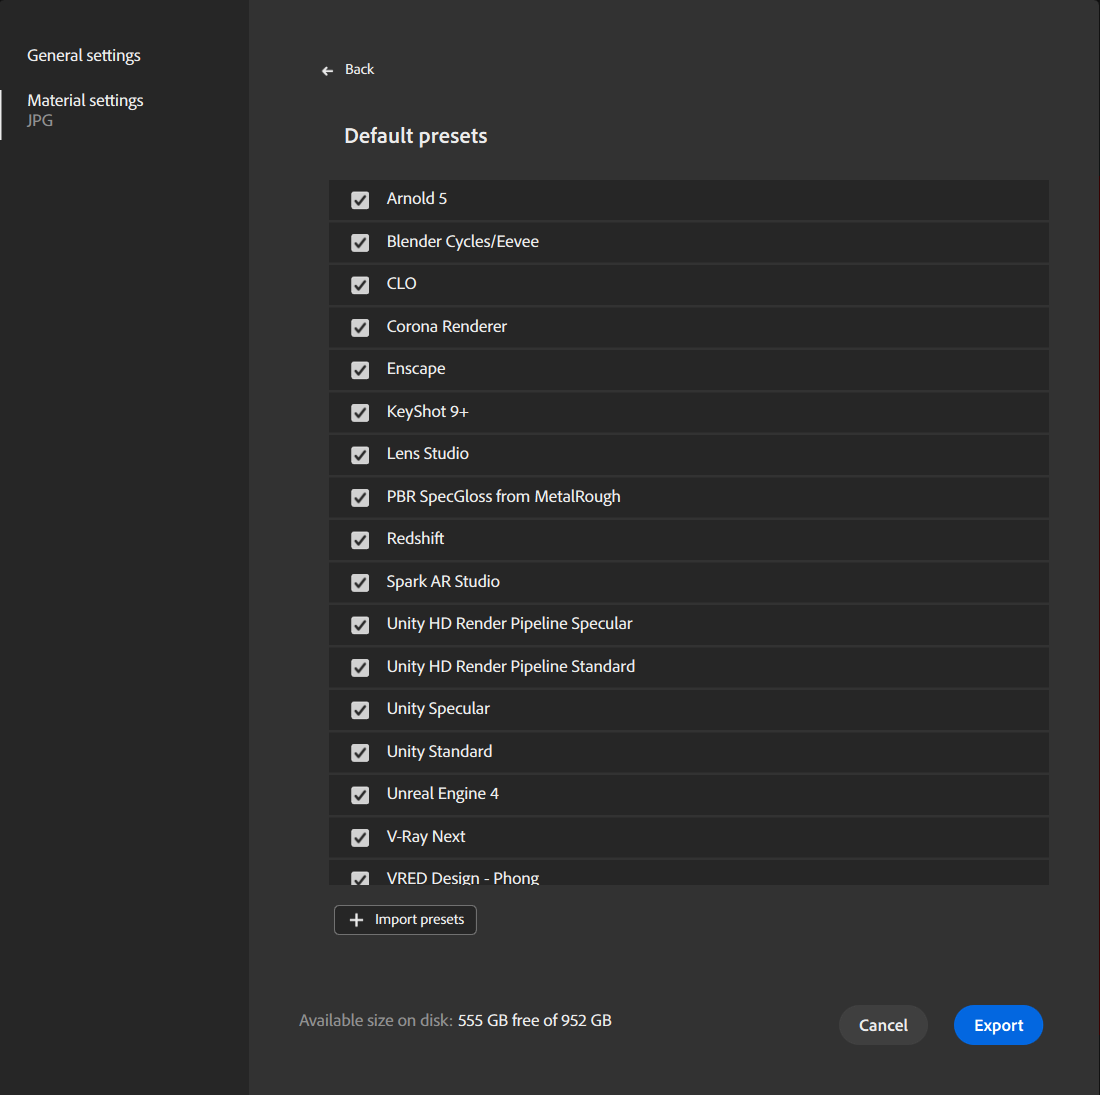Disable the Redshift preset
Screen dimensions: 1100x1095
coord(360,540)
